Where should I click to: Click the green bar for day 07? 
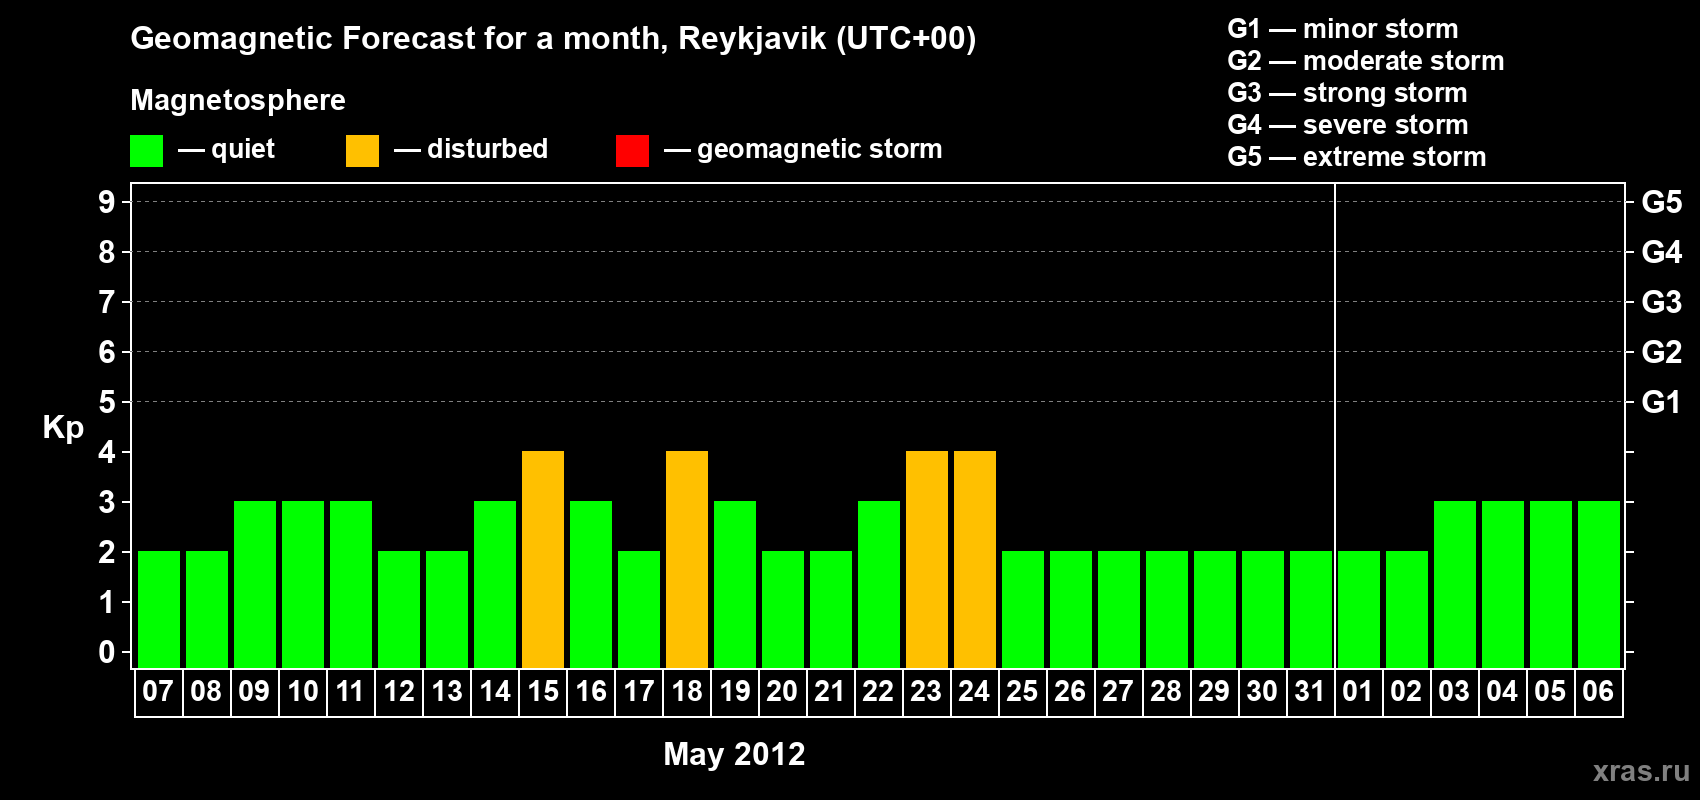click(159, 609)
